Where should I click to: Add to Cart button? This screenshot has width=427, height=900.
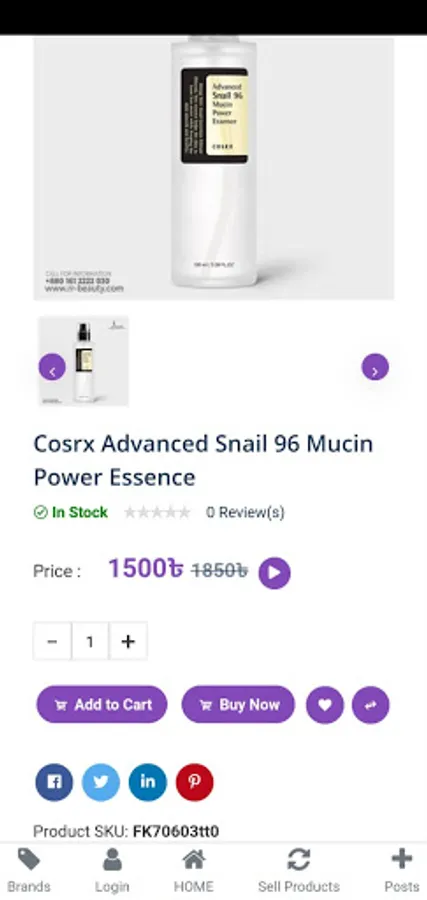(x=102, y=704)
